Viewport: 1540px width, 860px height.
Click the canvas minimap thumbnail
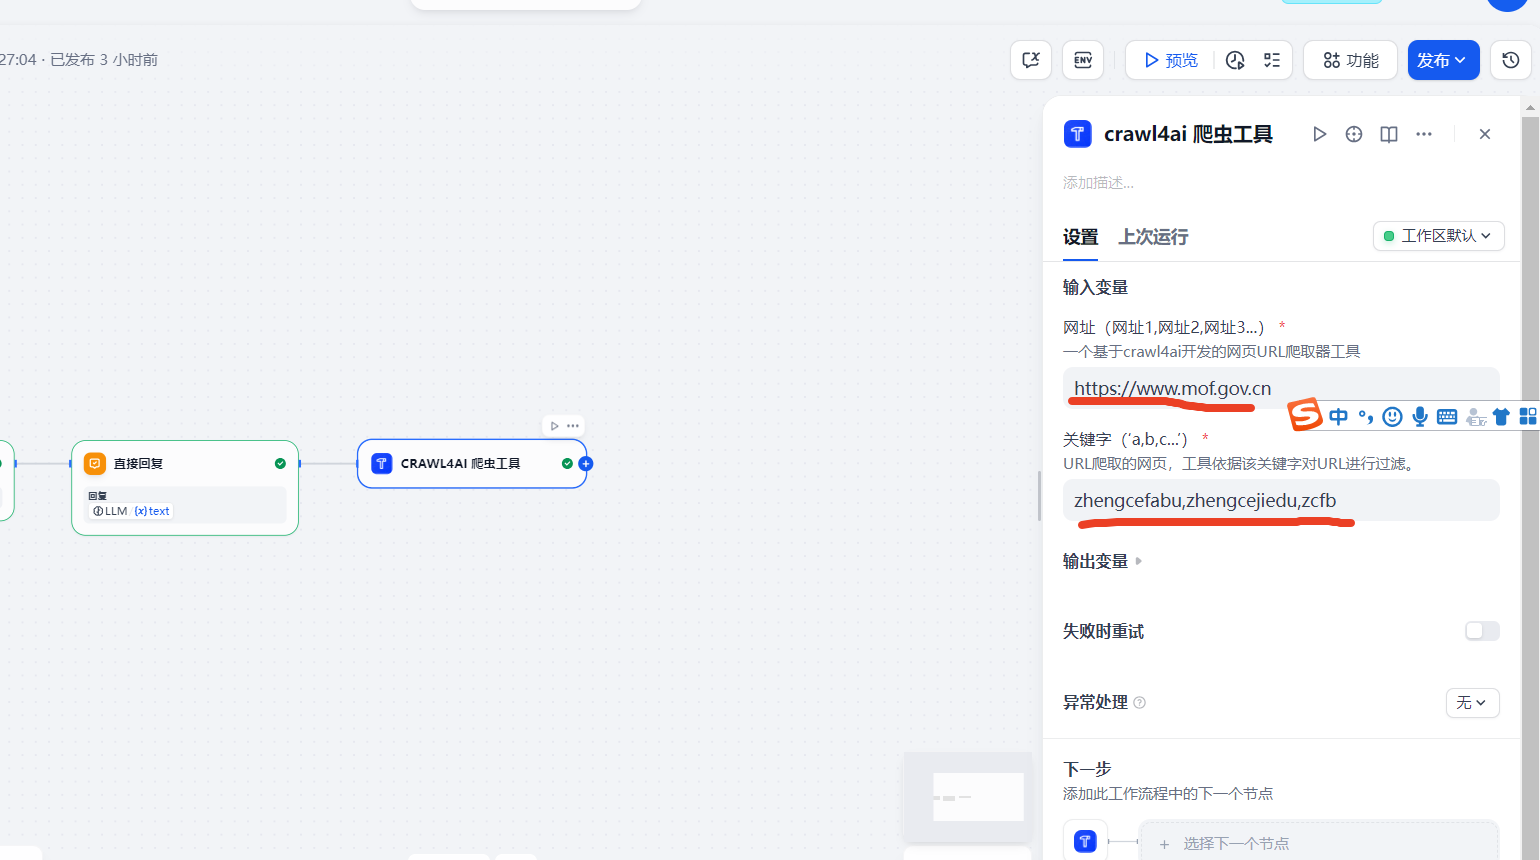point(967,797)
